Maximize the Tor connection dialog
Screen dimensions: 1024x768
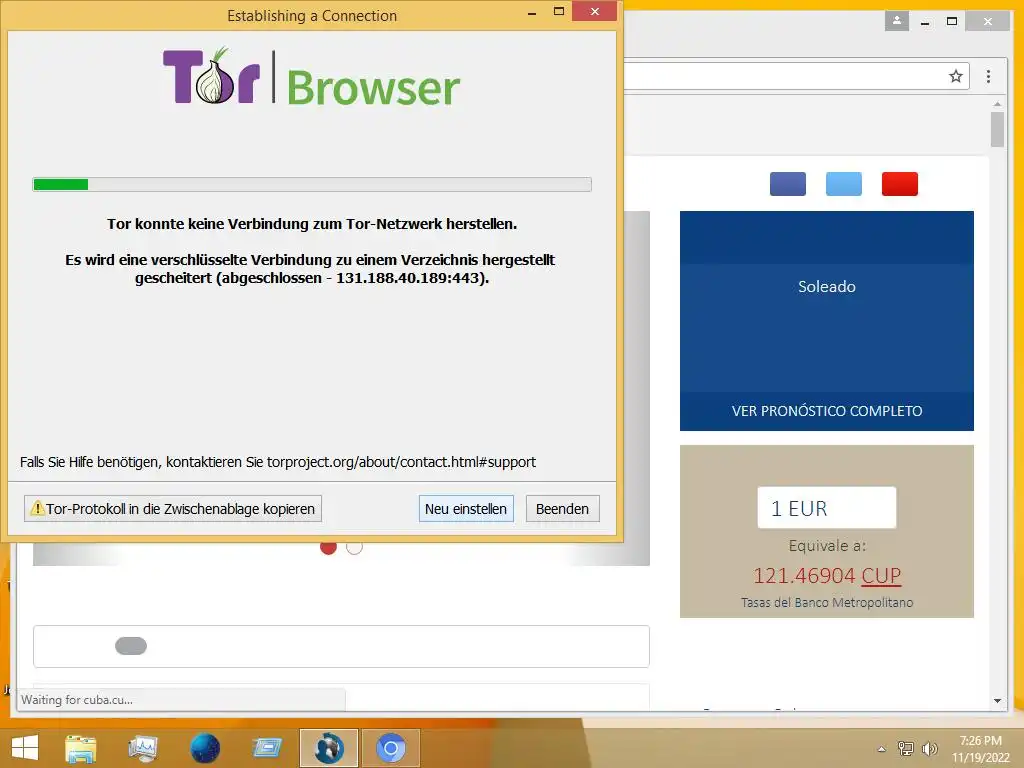tap(558, 11)
